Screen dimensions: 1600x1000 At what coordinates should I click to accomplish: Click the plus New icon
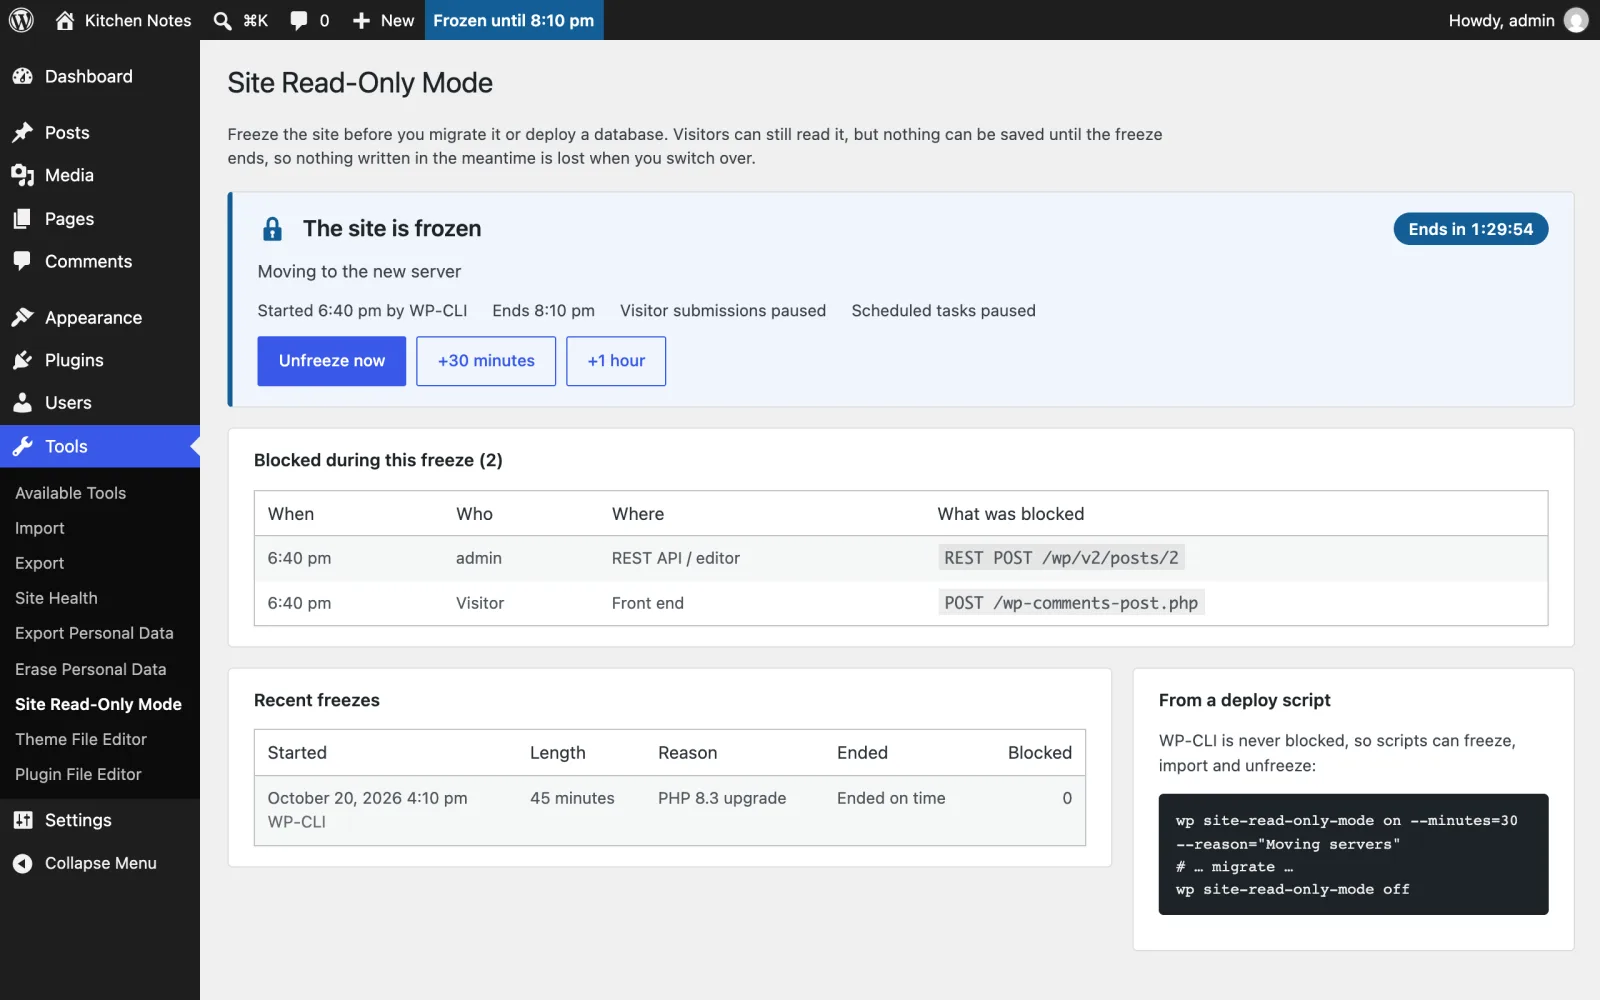(x=361, y=20)
